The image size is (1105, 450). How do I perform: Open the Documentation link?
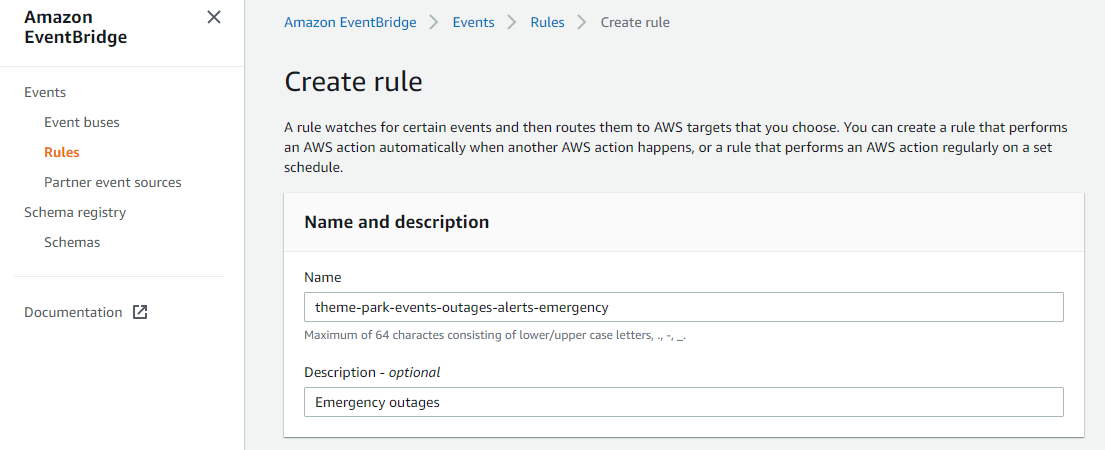tap(73, 312)
